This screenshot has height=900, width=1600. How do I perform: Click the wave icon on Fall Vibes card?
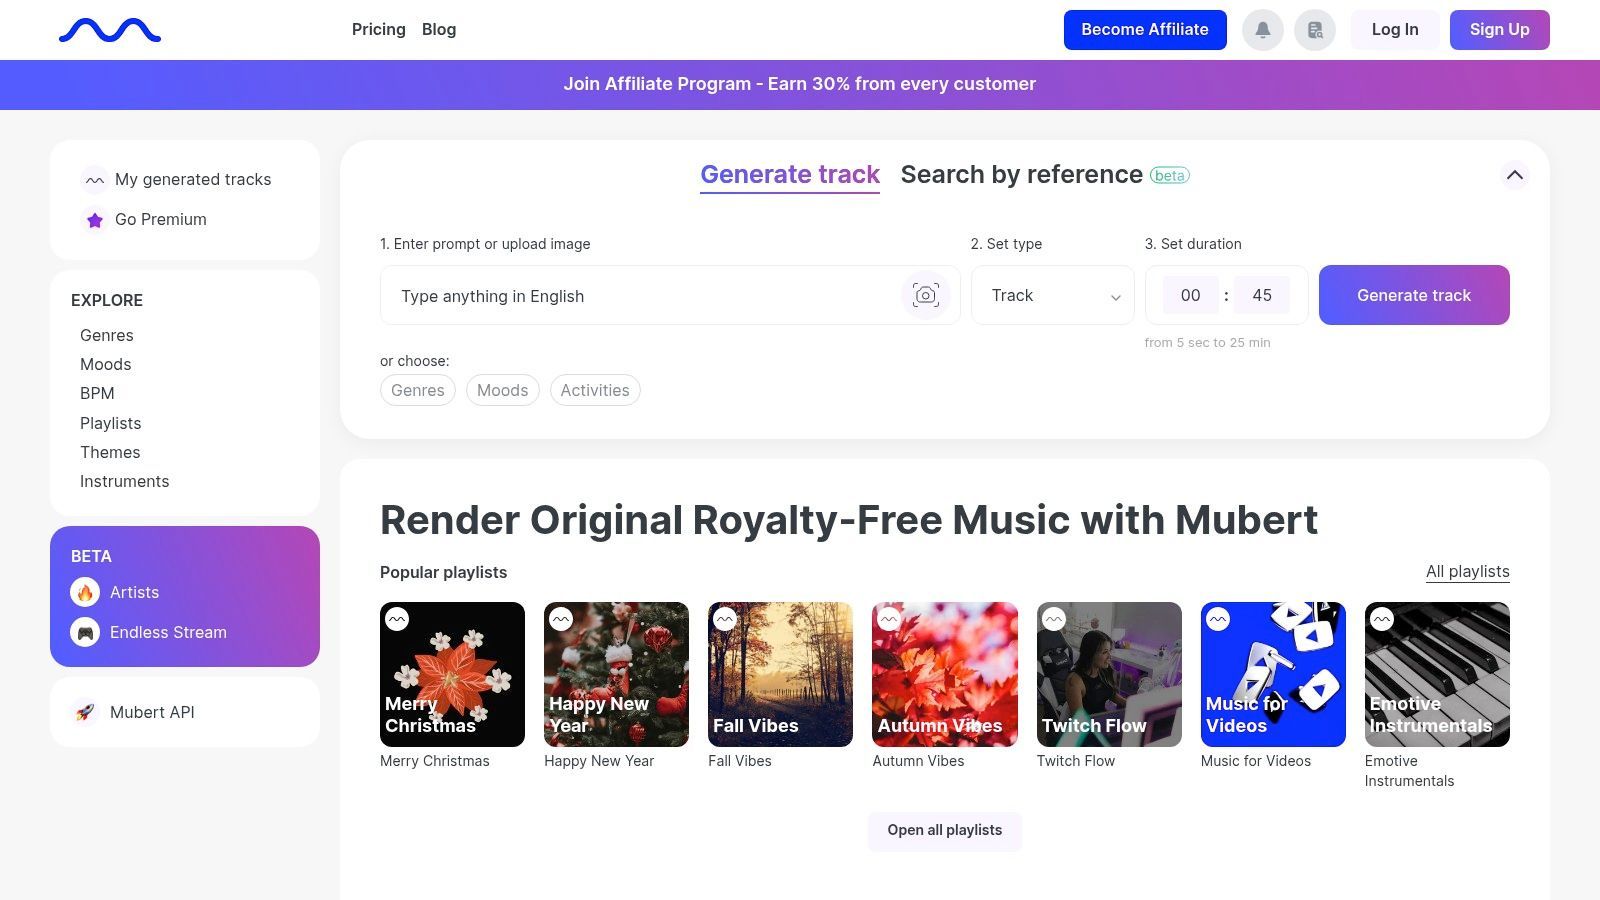coord(725,619)
